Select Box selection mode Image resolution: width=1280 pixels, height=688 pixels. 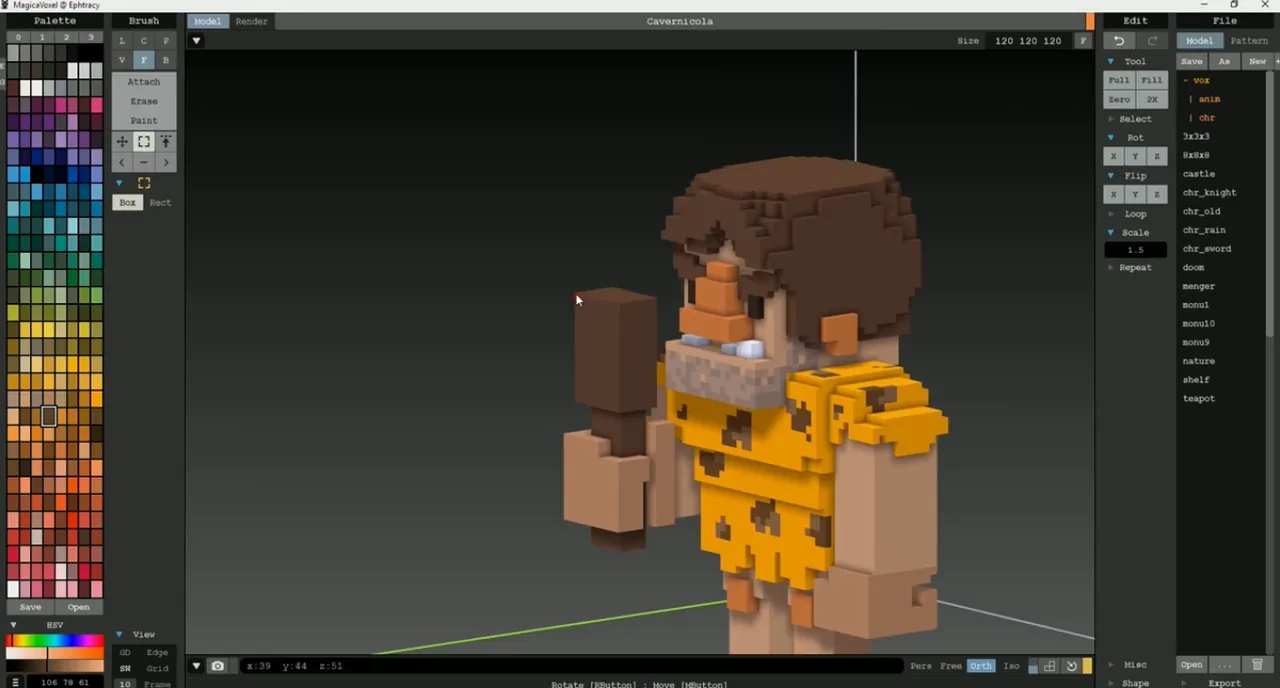pos(127,203)
